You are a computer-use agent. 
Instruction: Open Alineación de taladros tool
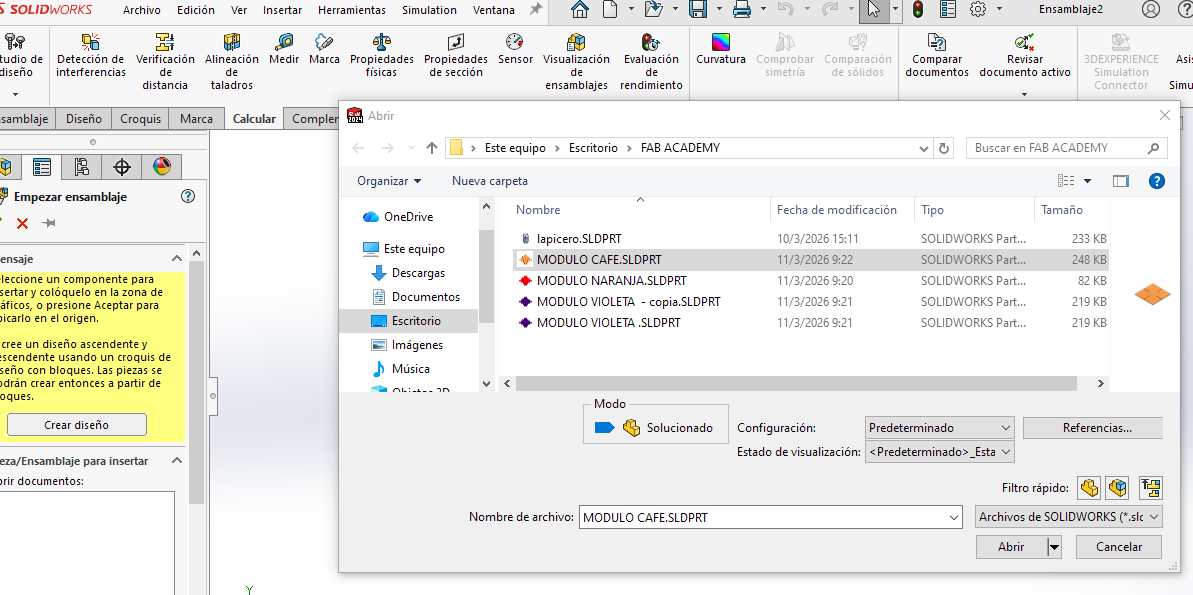(x=231, y=62)
